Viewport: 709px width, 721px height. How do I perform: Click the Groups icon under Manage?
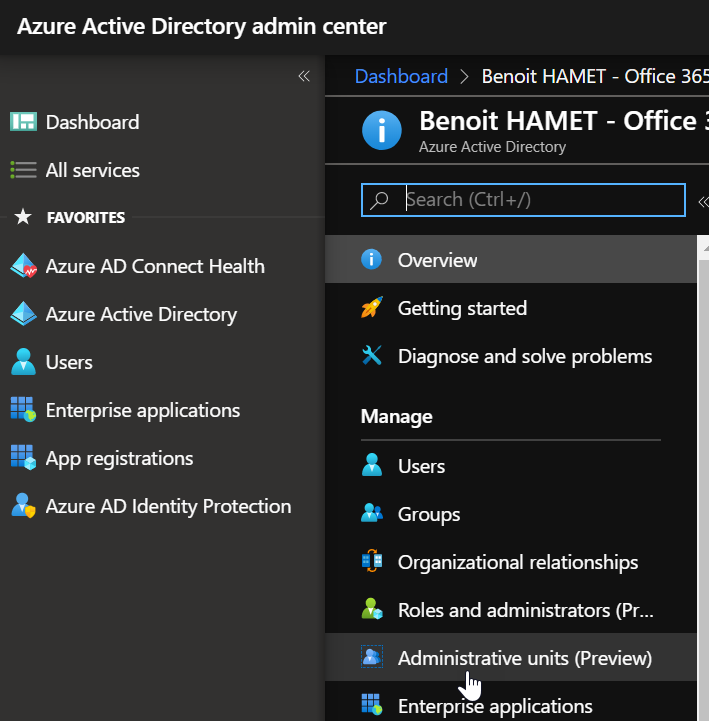coord(372,514)
